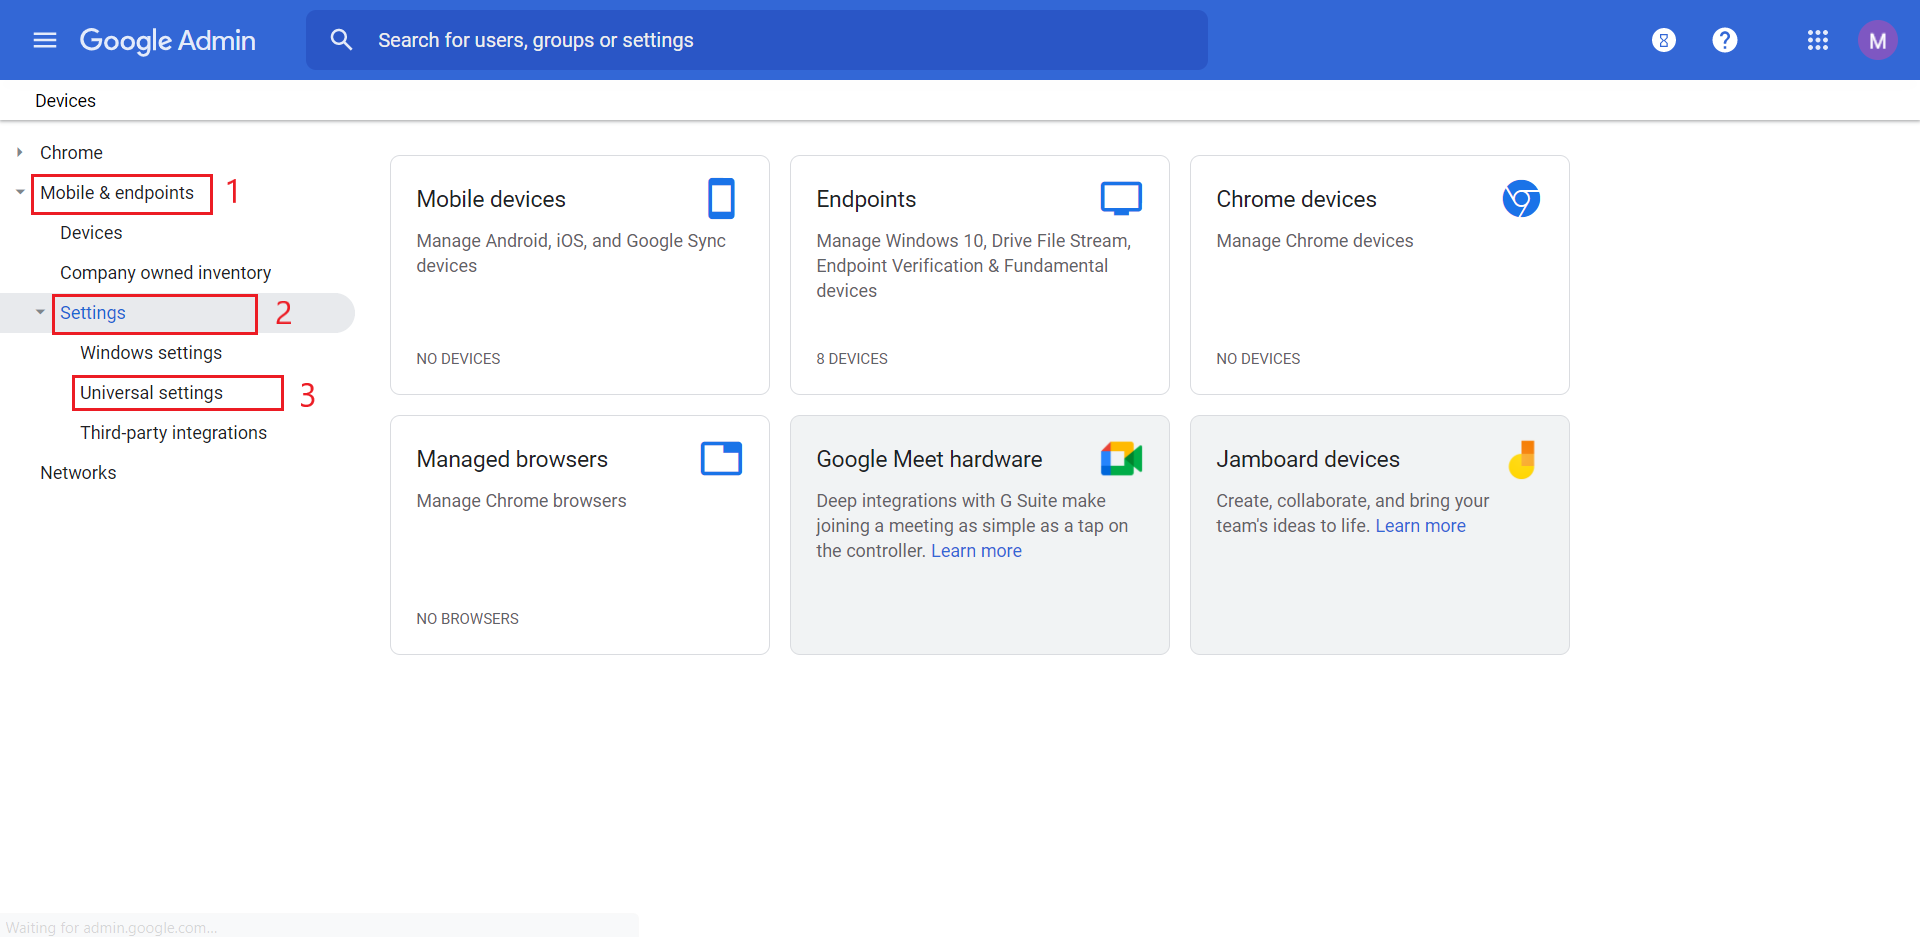The width and height of the screenshot is (1920, 937).
Task: Open the Google apps grid
Action: point(1817,40)
